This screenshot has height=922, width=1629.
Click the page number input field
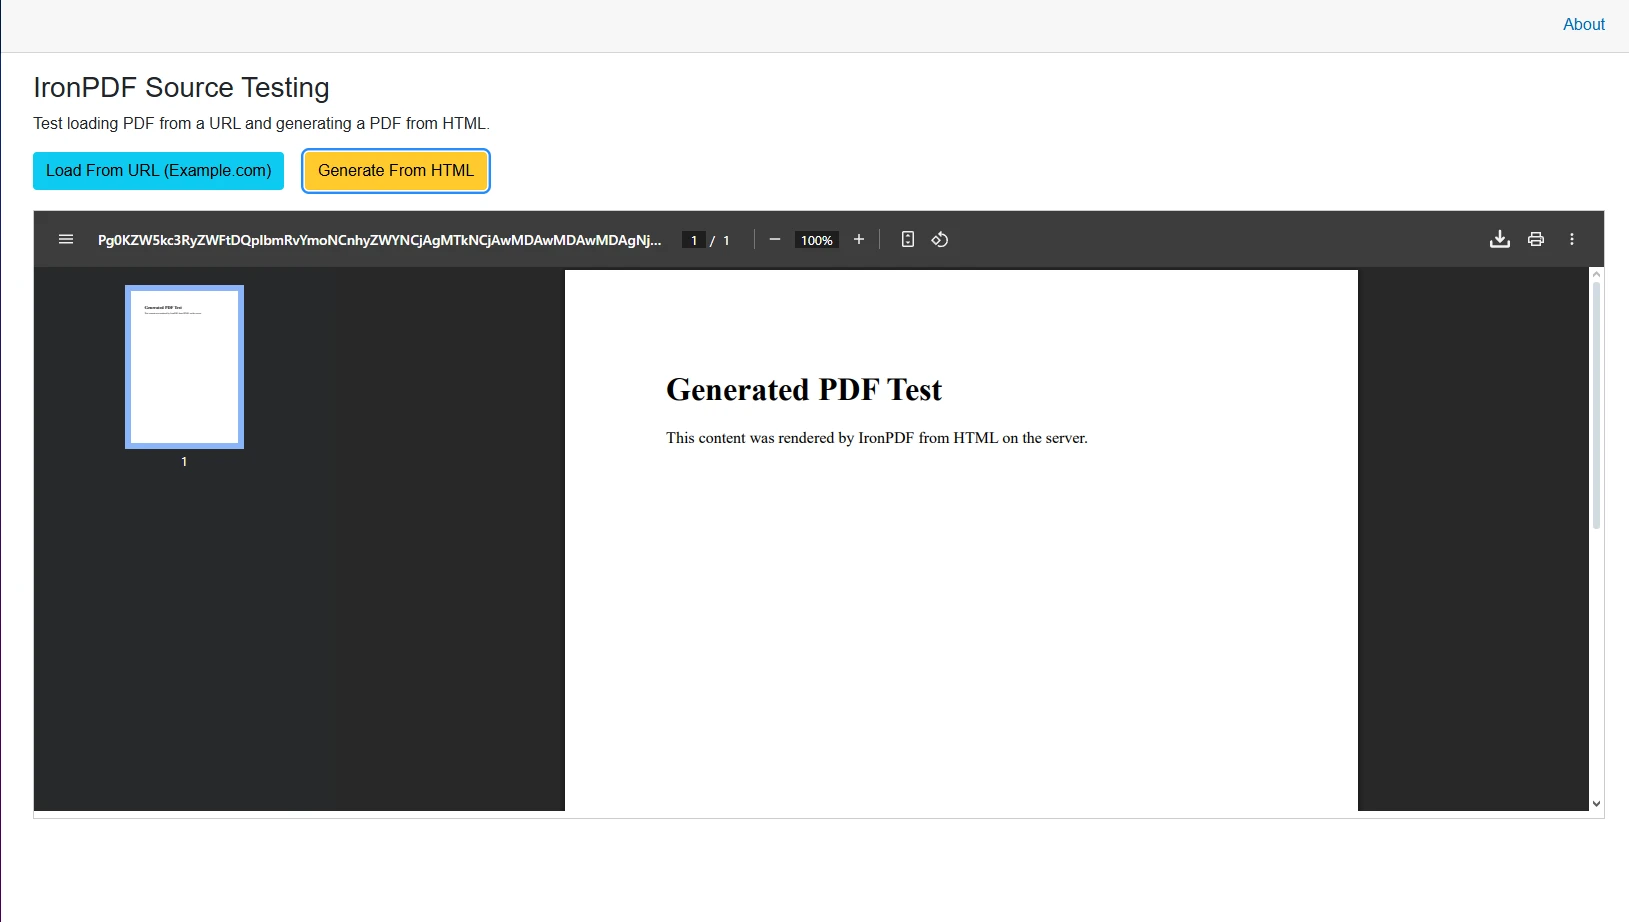[693, 239]
